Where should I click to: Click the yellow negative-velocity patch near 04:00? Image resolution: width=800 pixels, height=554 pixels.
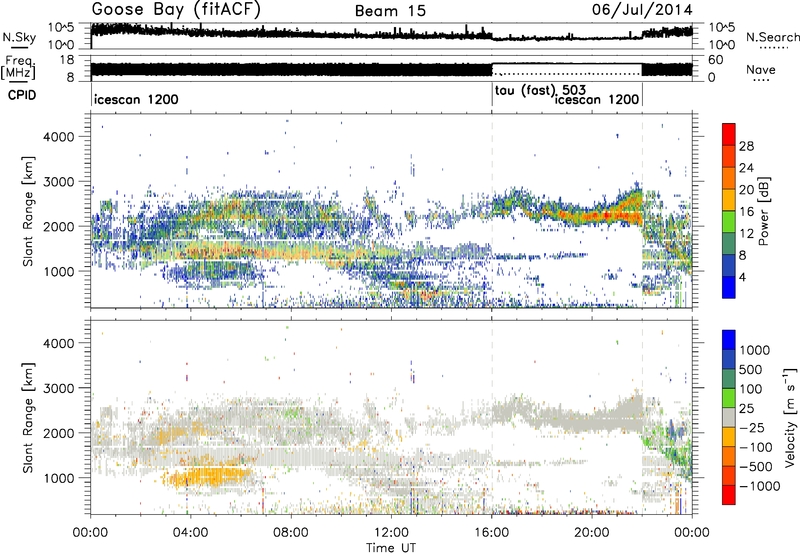209,477
